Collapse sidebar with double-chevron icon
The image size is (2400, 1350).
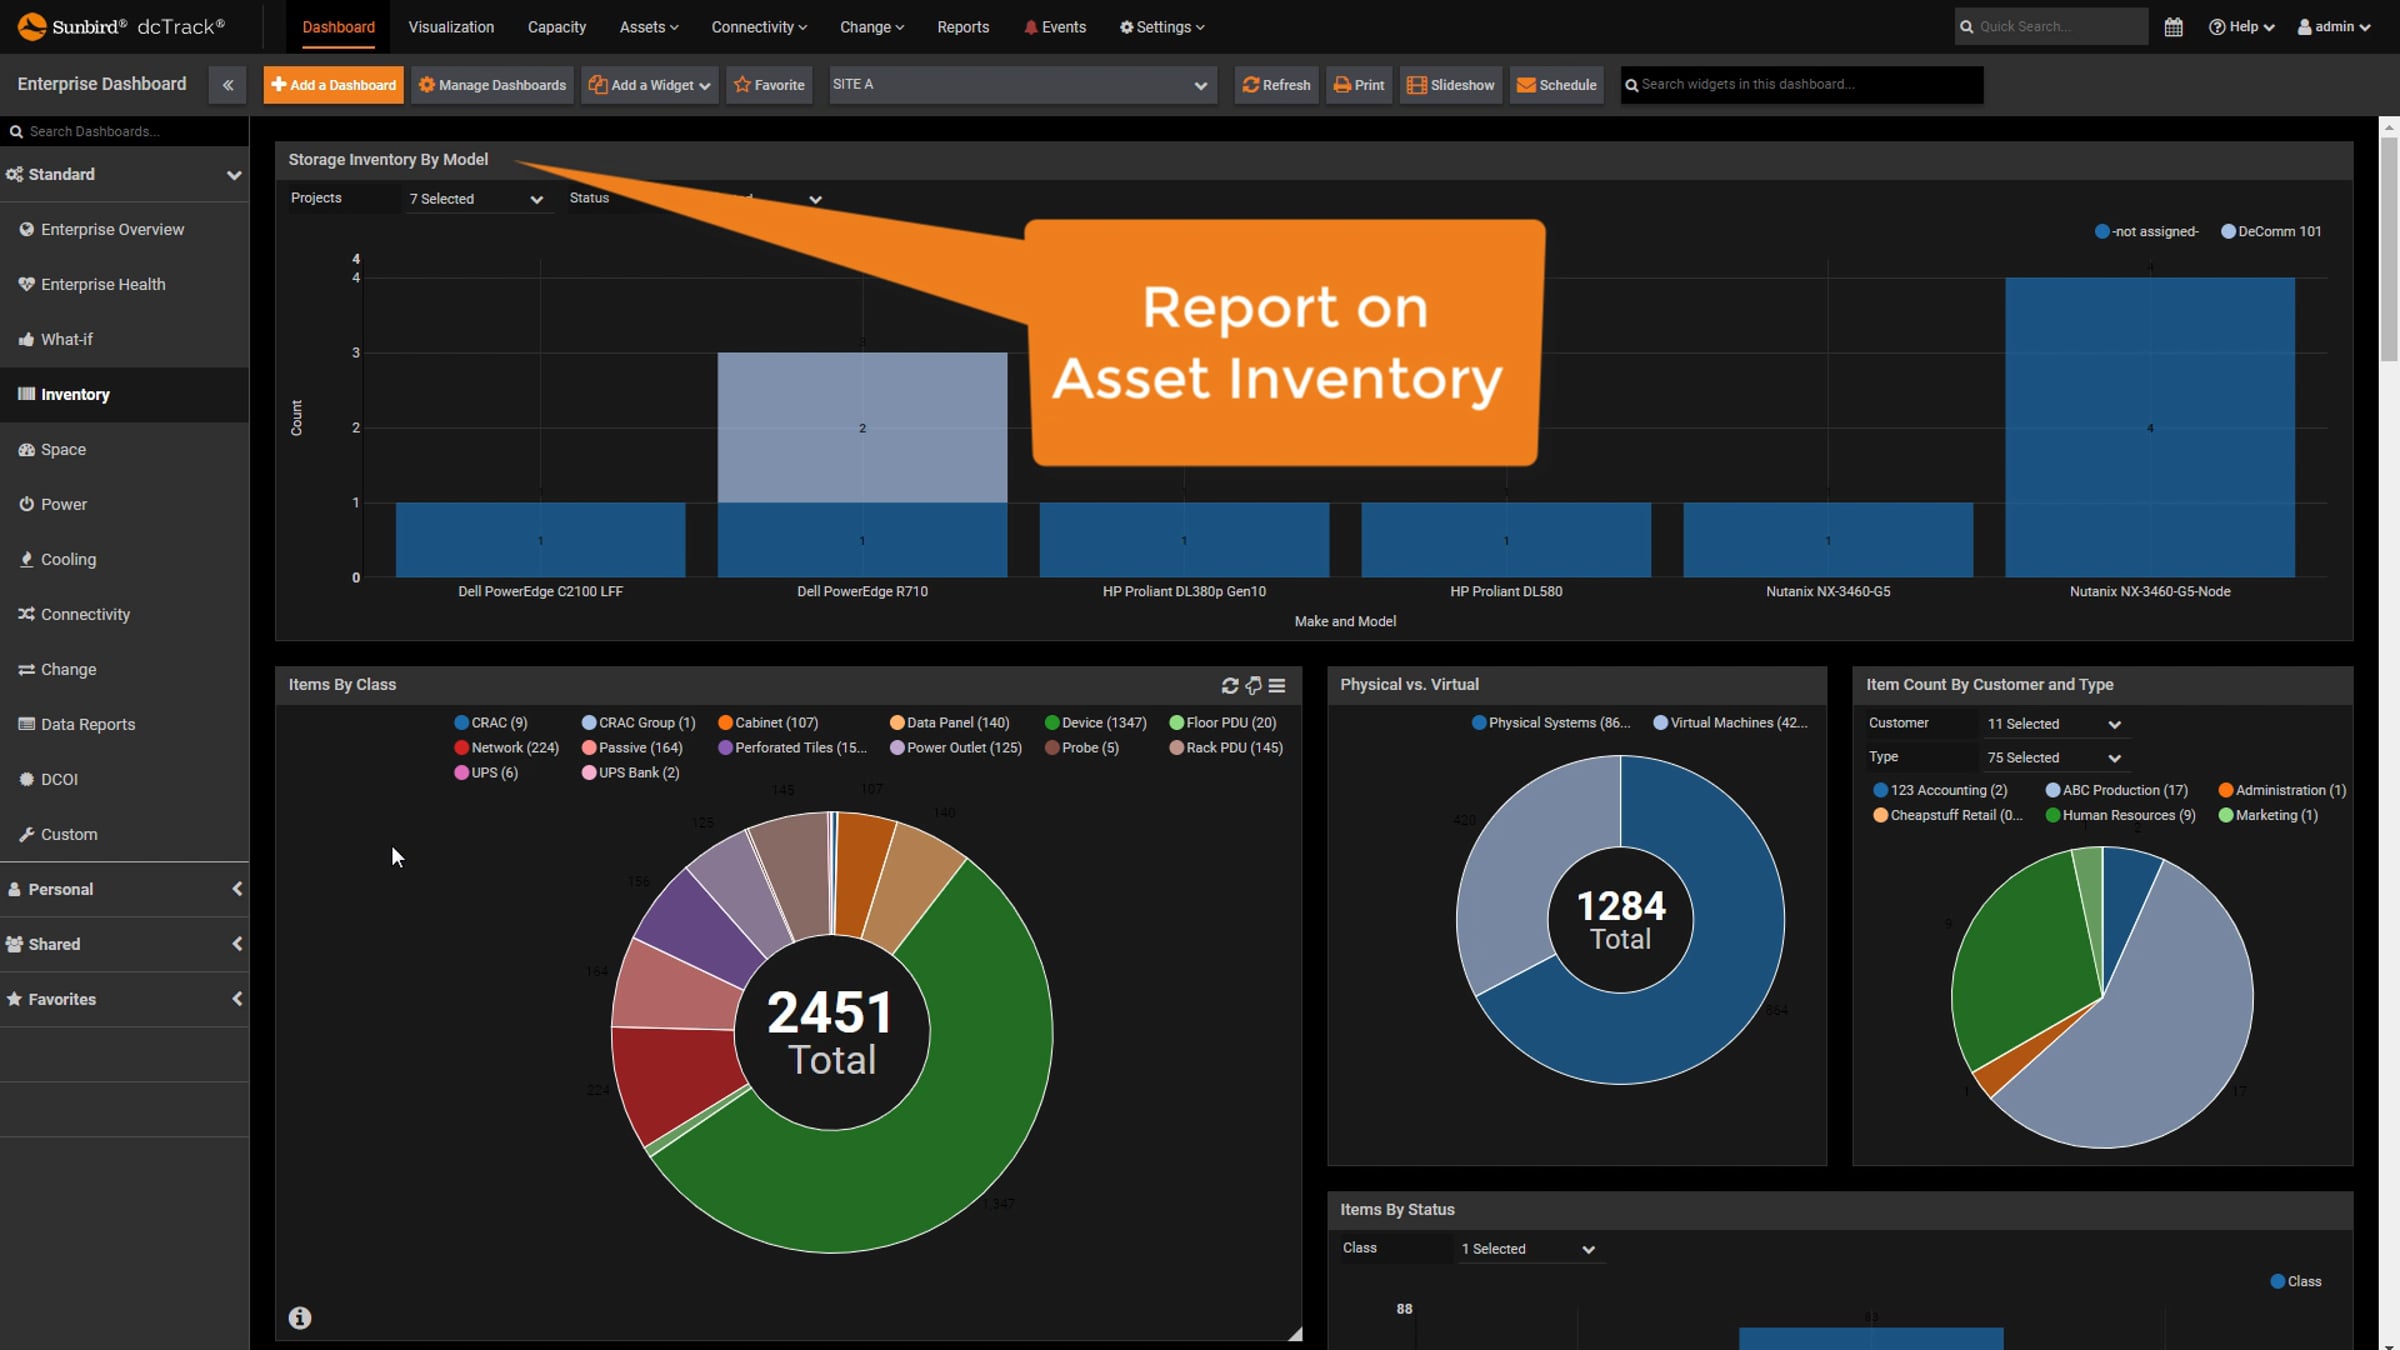click(x=228, y=85)
